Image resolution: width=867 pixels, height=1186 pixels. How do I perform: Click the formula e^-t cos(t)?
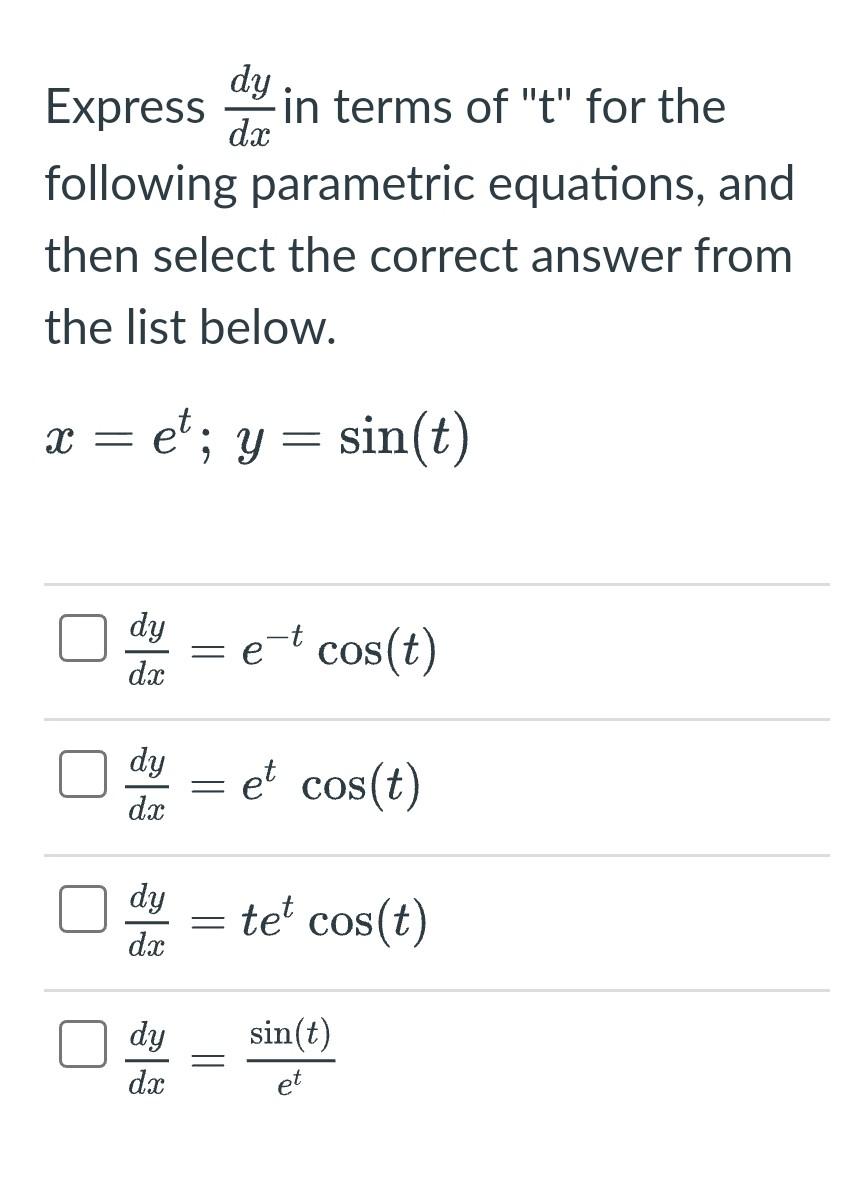click(340, 649)
